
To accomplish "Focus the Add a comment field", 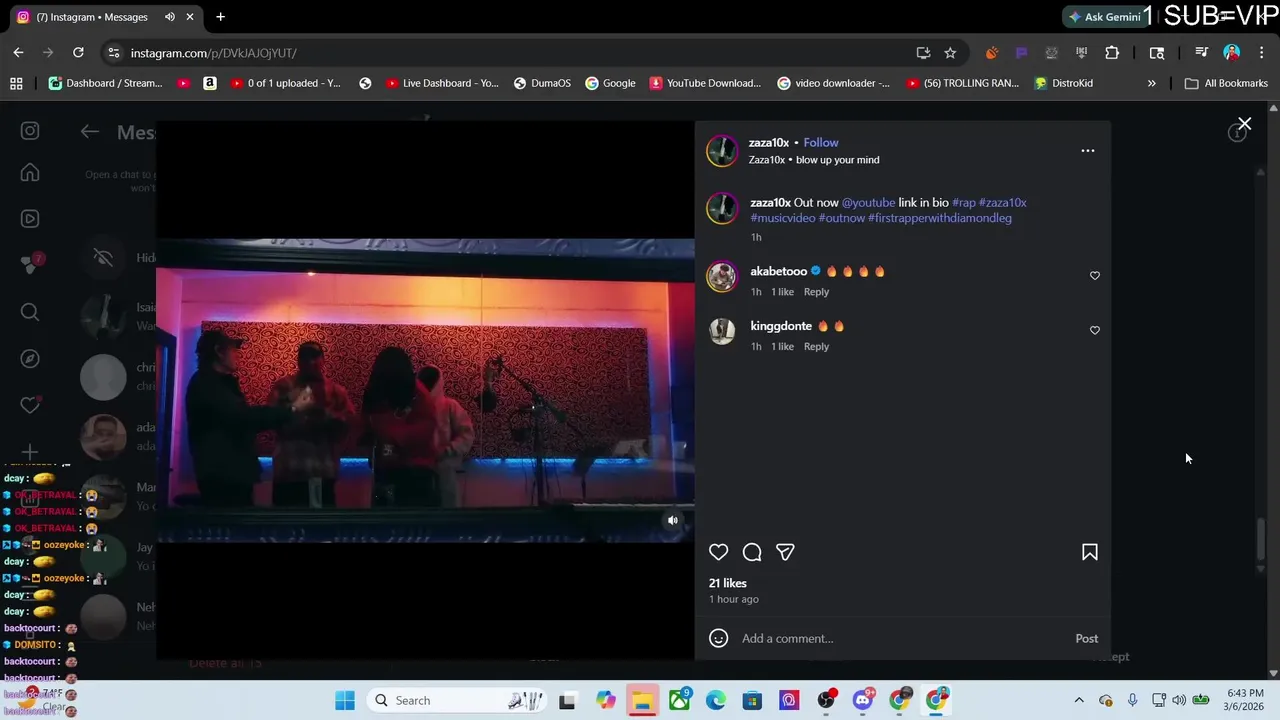I will (x=900, y=638).
